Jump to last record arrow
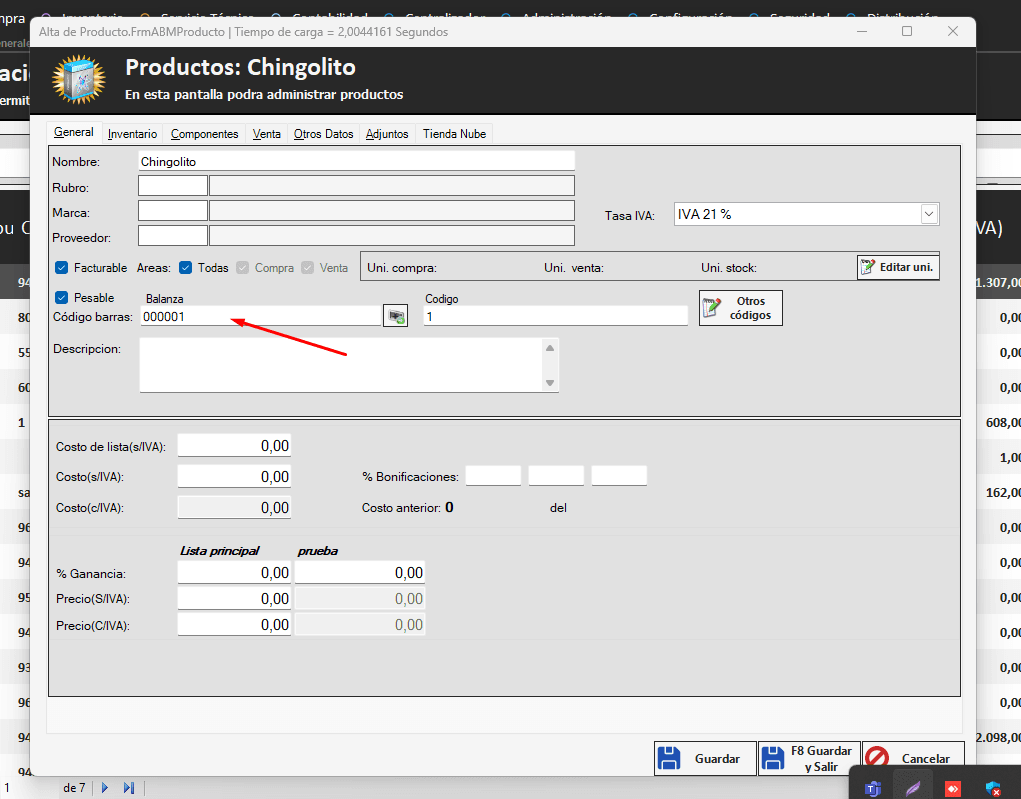1021x799 pixels. 128,788
